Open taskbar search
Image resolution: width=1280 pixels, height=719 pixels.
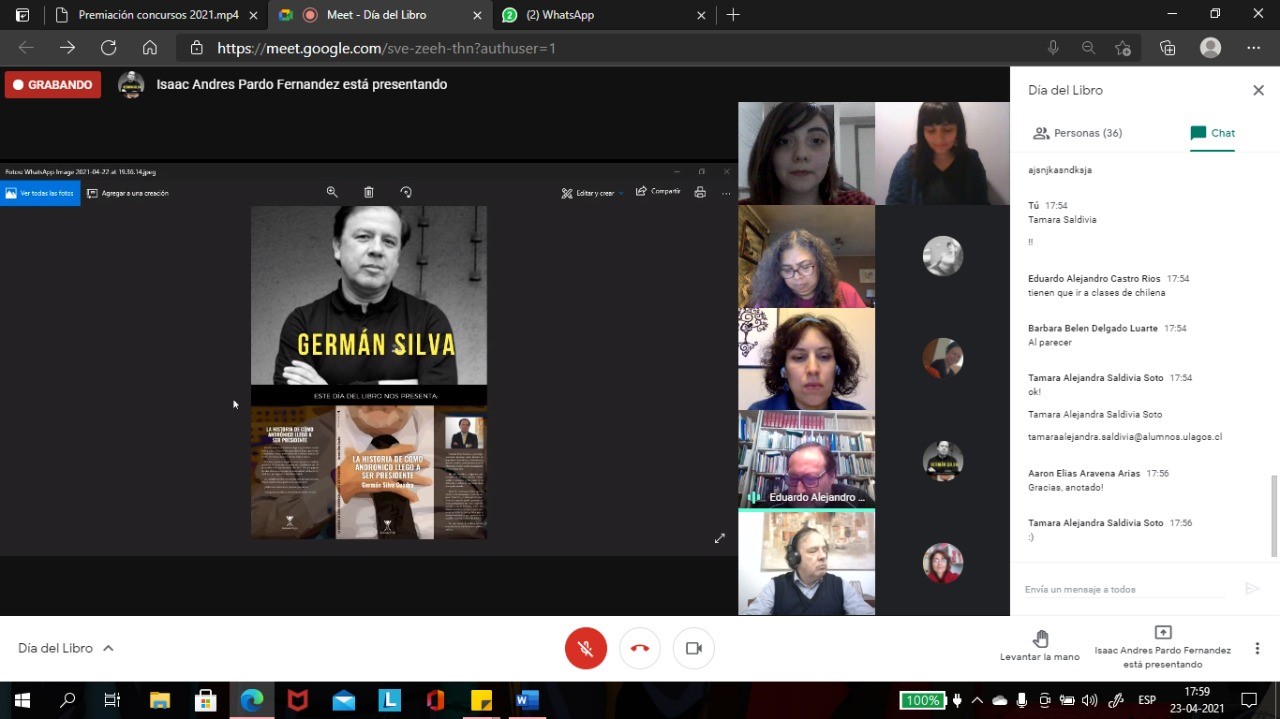click(67, 700)
